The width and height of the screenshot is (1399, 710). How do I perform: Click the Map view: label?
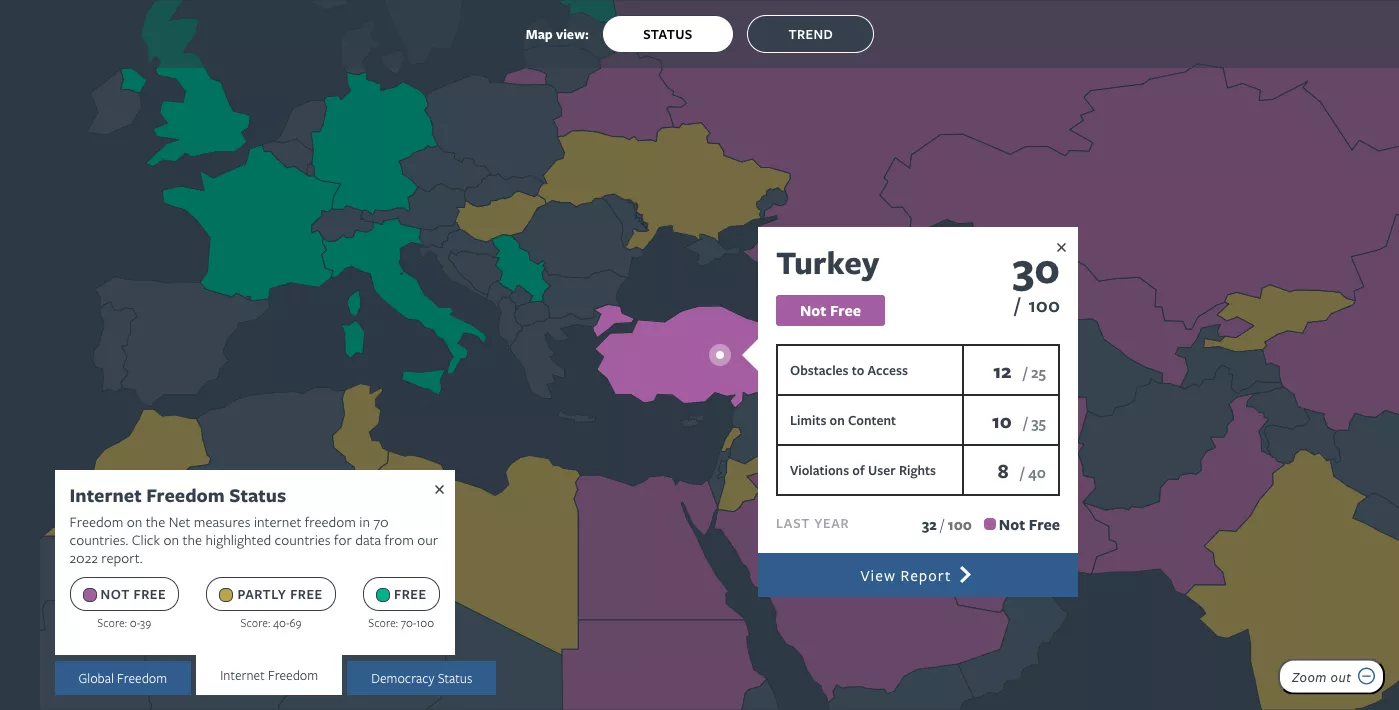coord(557,35)
